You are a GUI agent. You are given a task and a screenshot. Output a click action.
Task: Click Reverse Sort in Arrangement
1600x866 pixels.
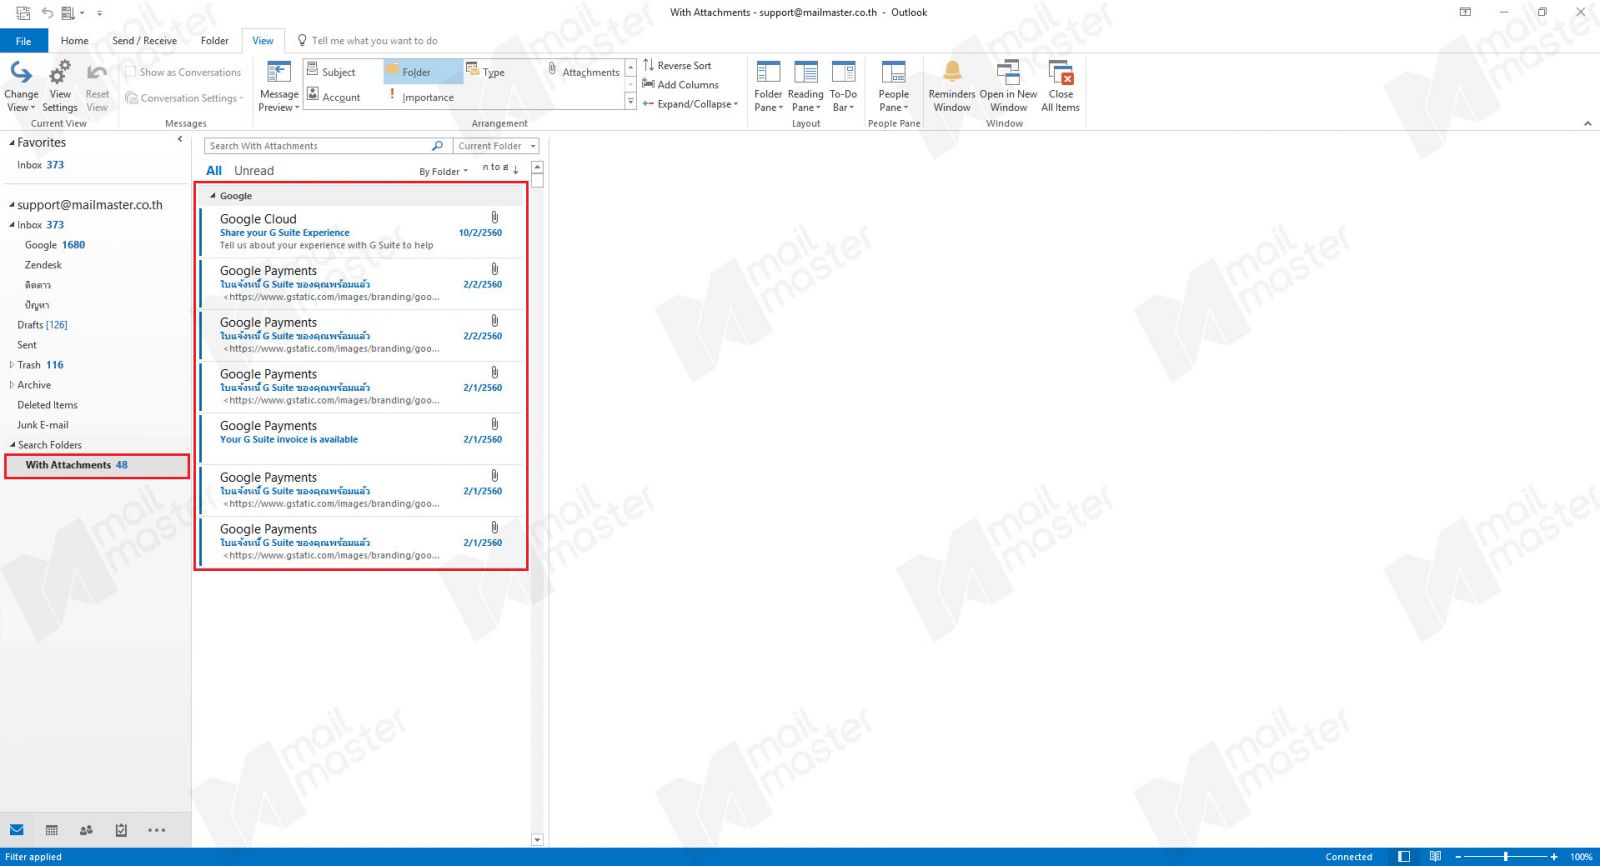677,66
